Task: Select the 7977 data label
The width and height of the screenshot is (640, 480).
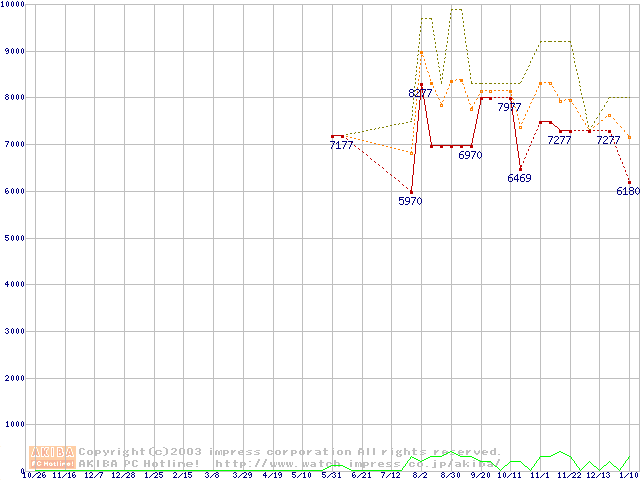Action: pos(510,107)
